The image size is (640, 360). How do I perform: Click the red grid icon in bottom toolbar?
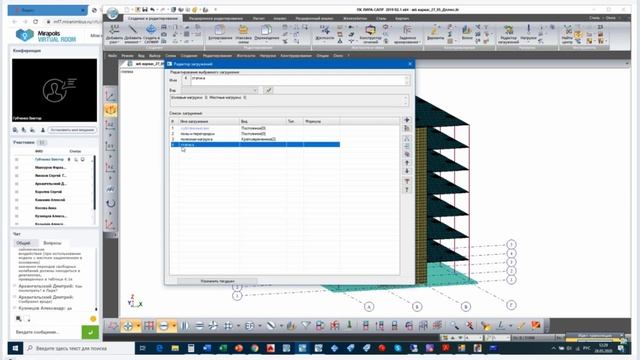(149, 326)
